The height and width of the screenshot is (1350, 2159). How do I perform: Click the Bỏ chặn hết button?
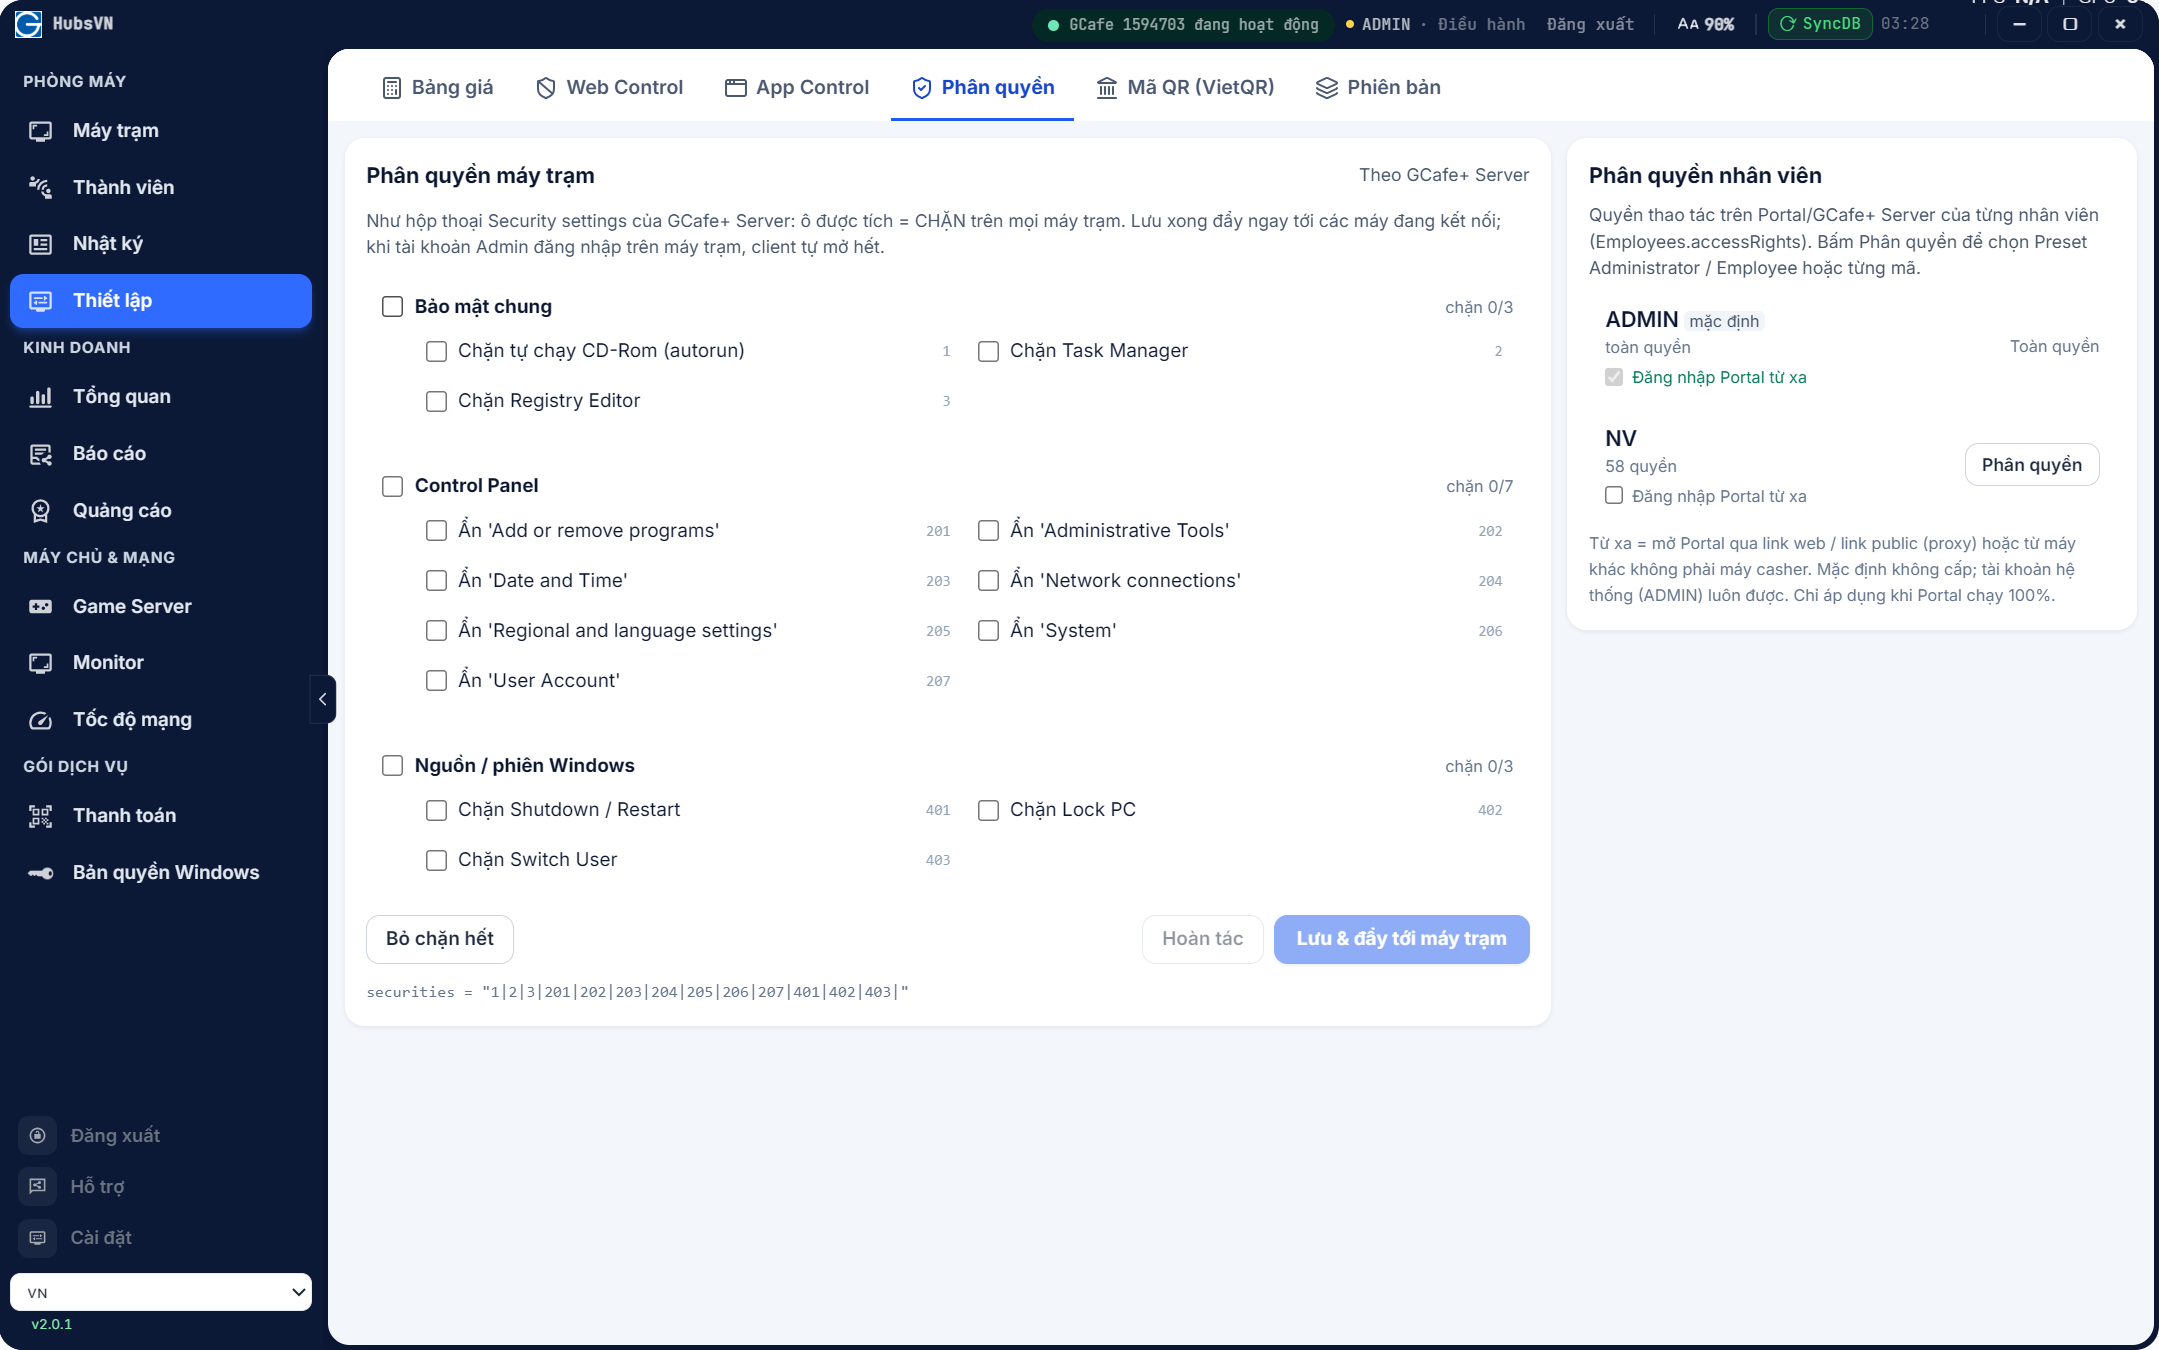(x=440, y=939)
